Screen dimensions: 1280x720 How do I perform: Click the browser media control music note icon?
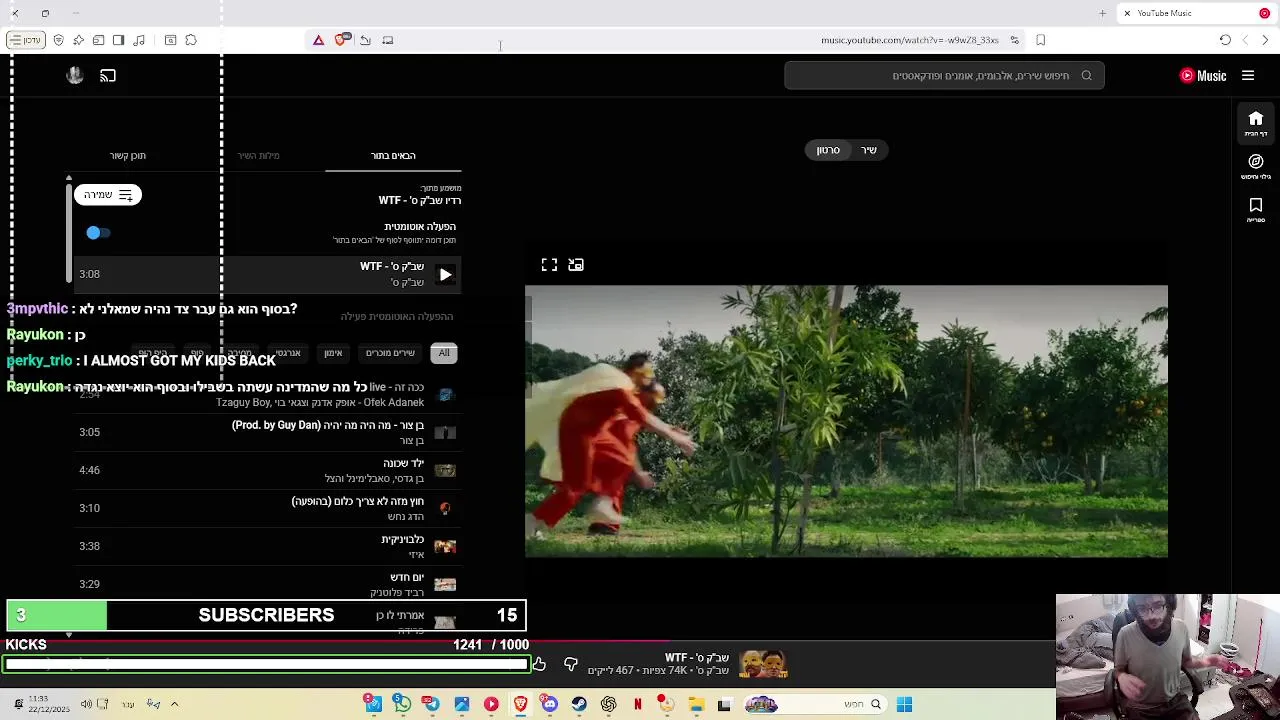pos(139,40)
